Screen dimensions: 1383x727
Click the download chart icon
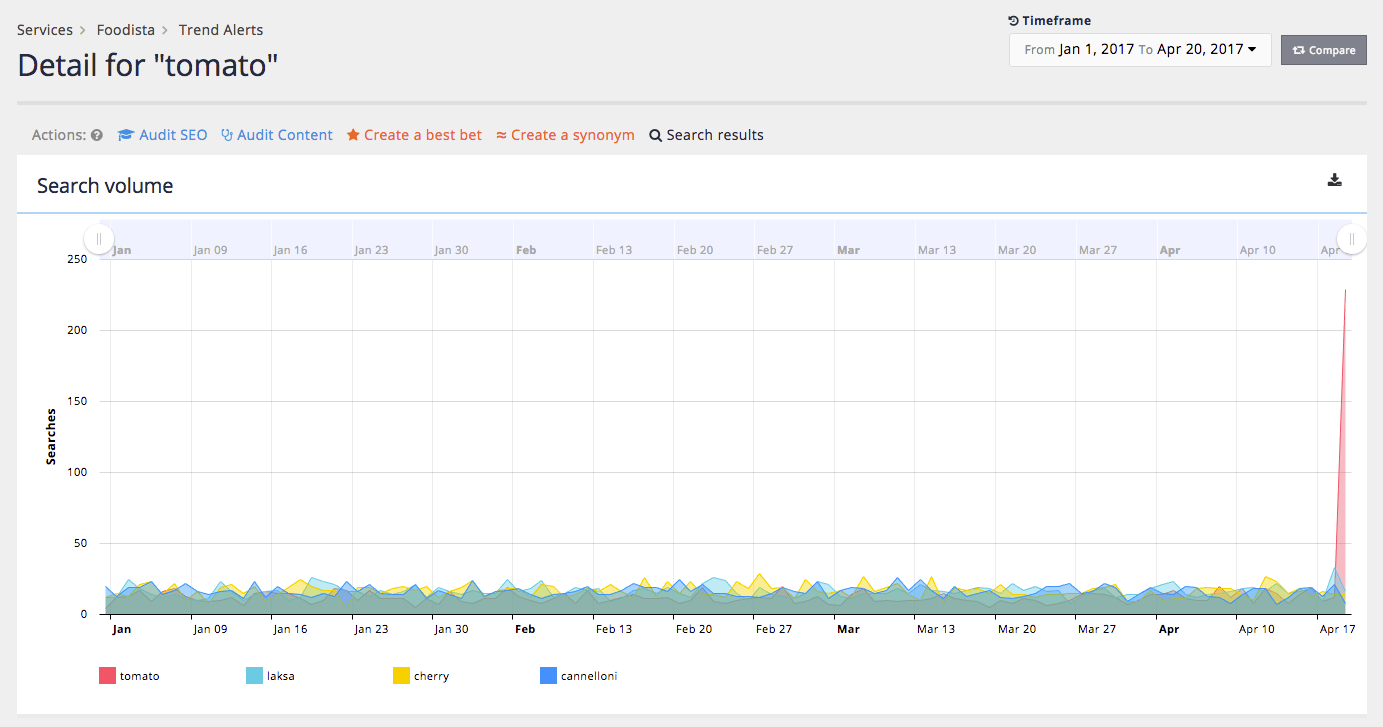(1334, 180)
